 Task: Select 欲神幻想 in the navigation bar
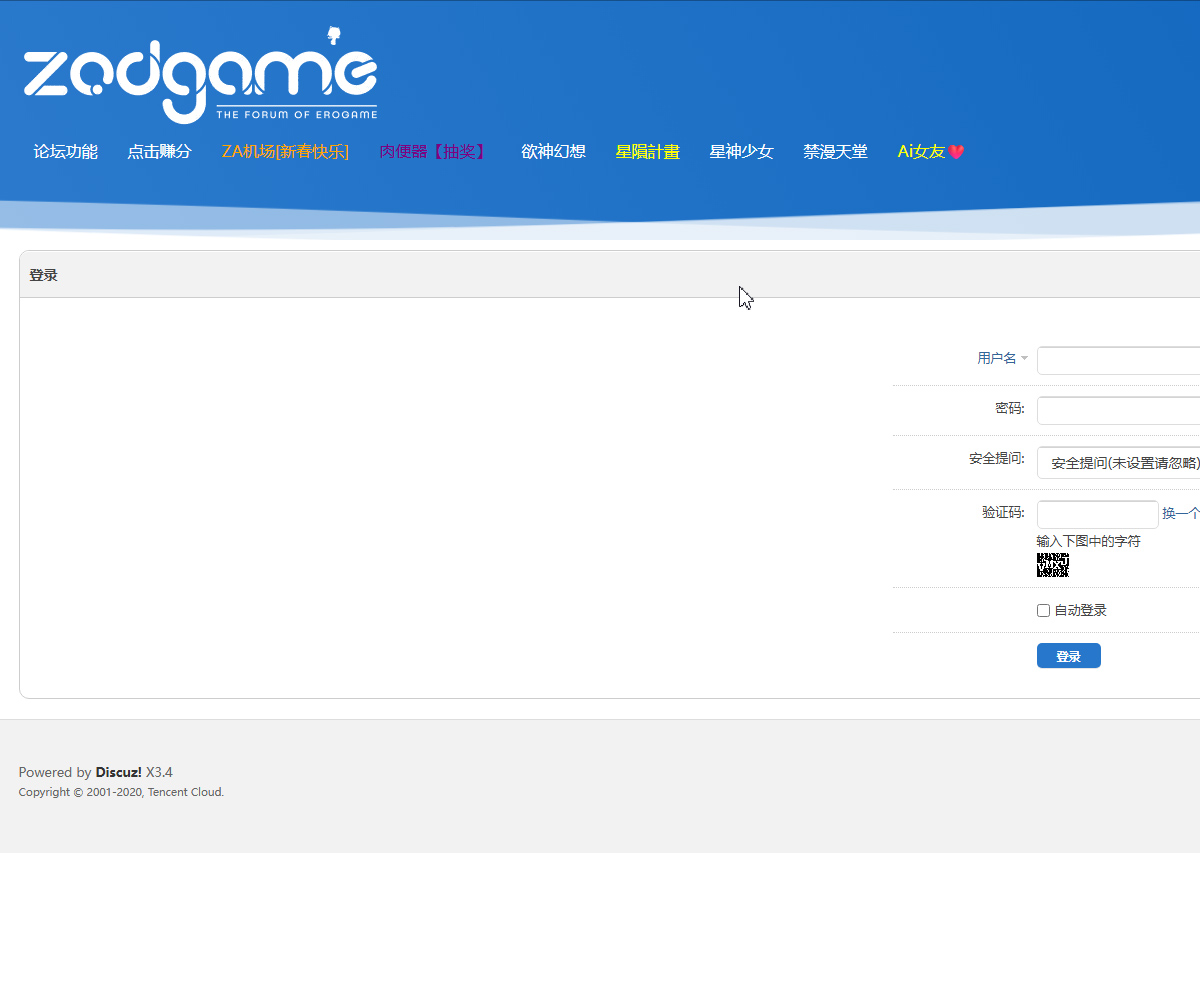click(553, 152)
